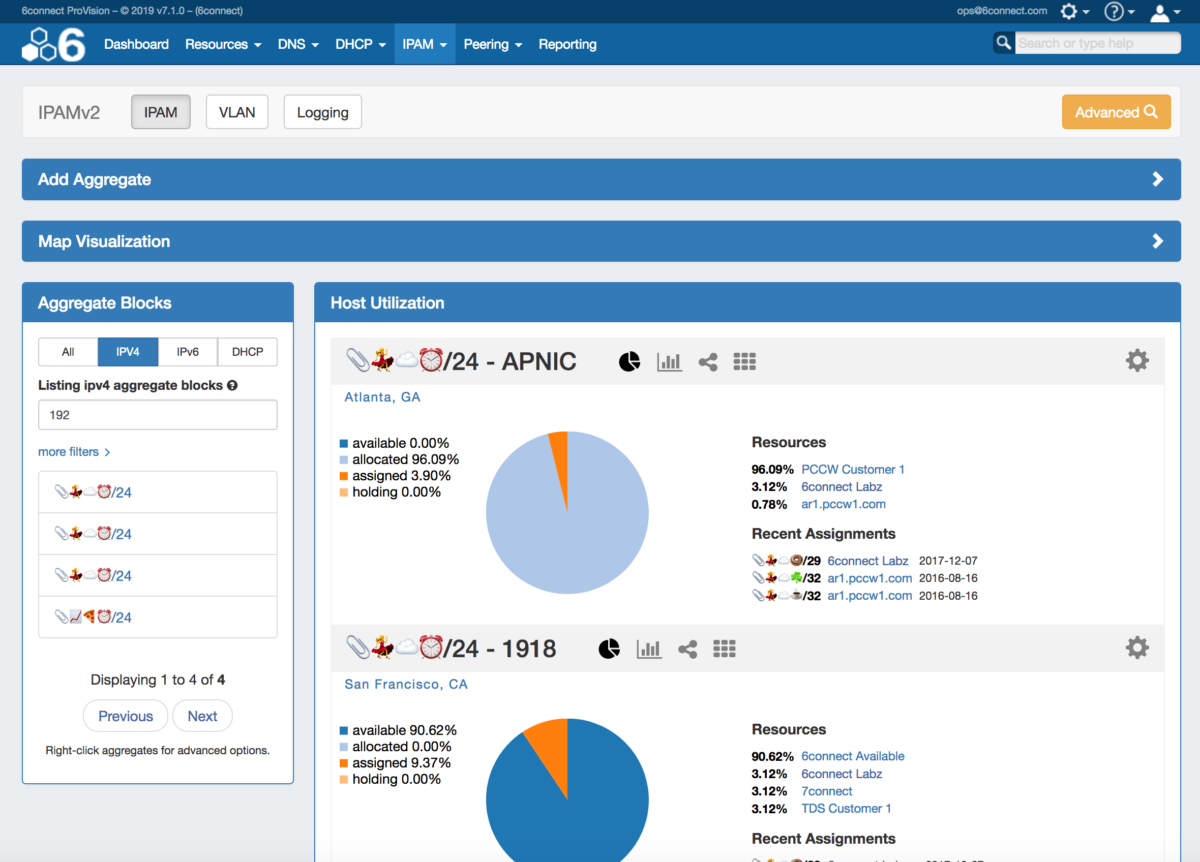
Task: Open the PCCW Customer 1 resource link
Action: [853, 469]
